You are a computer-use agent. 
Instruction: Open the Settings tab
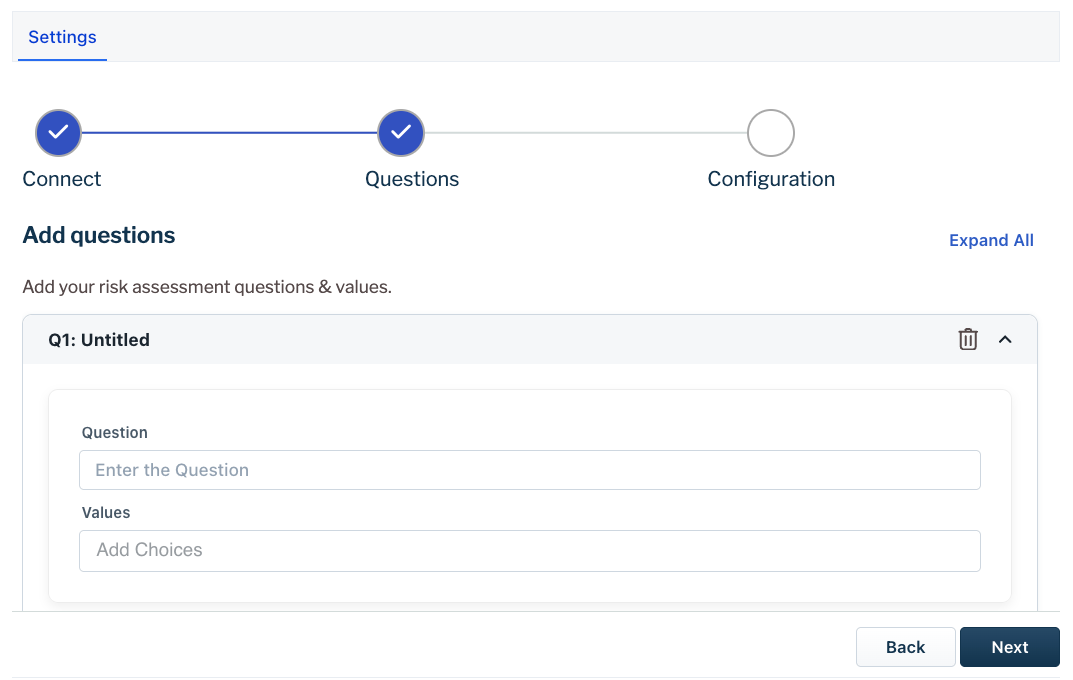62,37
